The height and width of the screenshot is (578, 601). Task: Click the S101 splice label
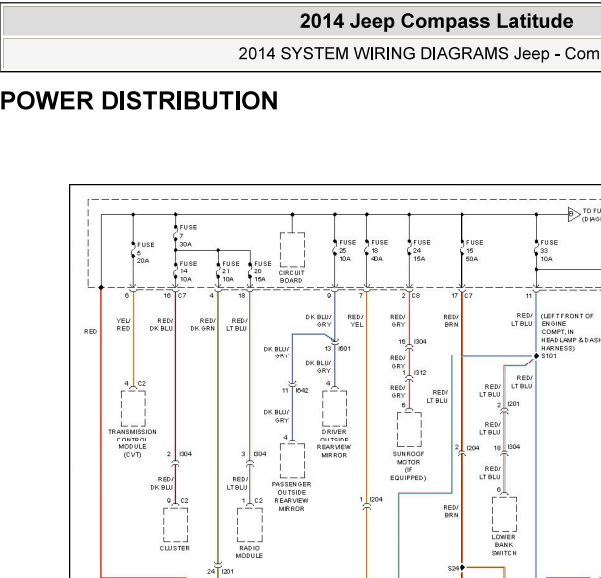[549, 356]
